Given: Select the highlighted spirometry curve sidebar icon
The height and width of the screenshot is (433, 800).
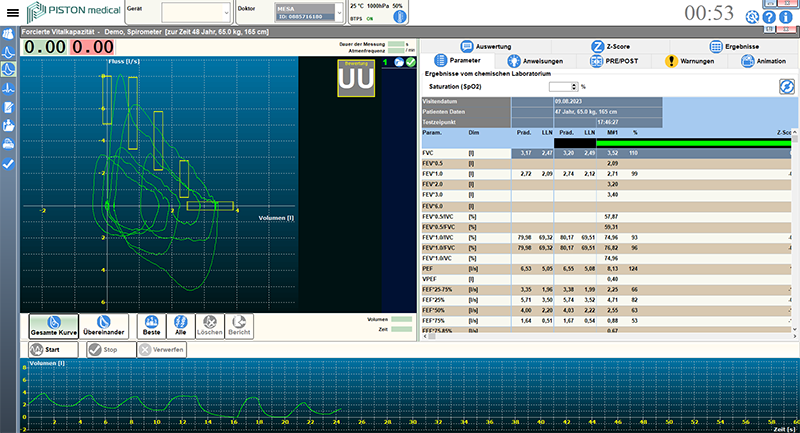Looking at the screenshot, I should coord(8,70).
